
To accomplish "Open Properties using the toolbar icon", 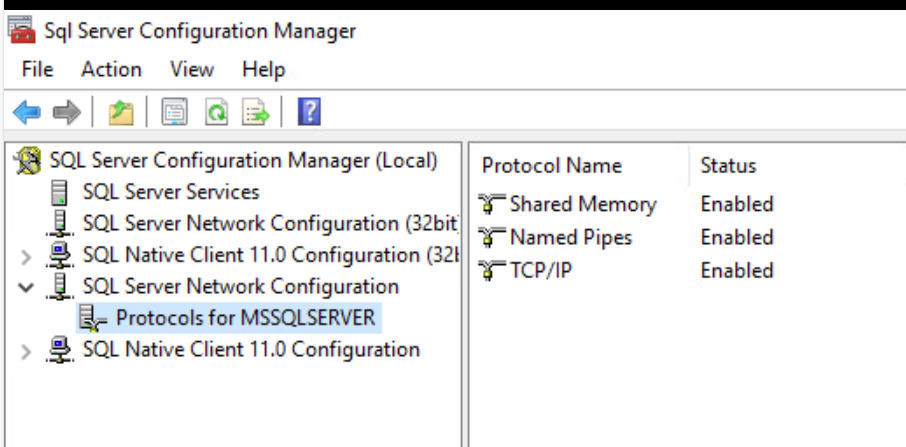I will click(175, 113).
